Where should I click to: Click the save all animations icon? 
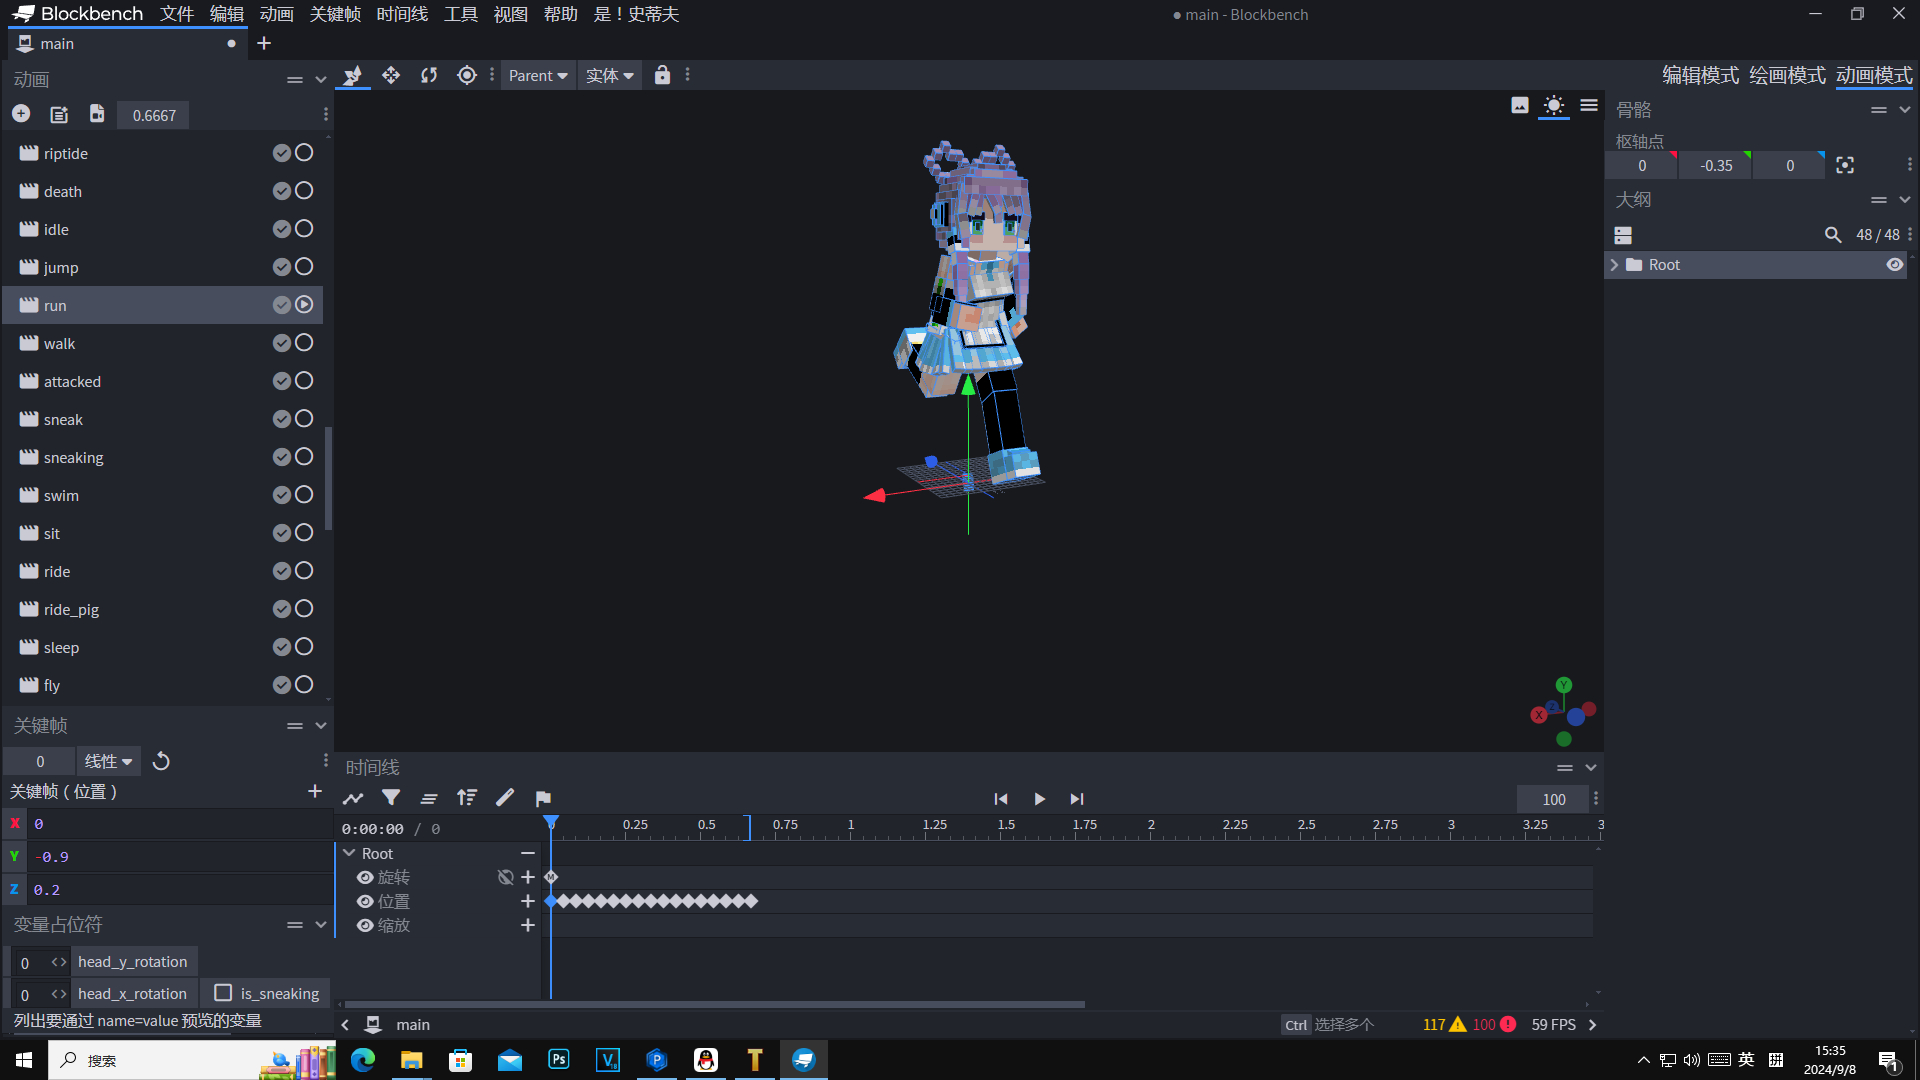97,114
